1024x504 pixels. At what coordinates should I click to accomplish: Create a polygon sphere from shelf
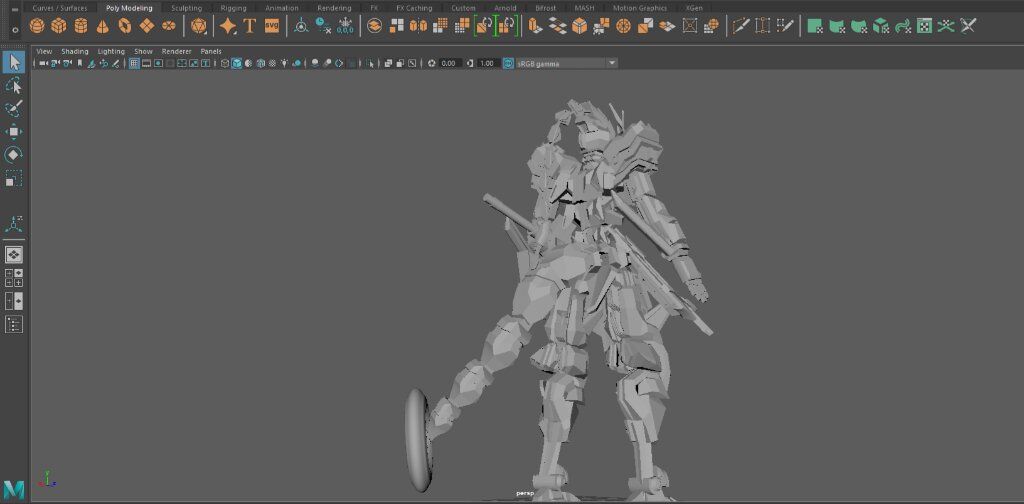pos(37,26)
